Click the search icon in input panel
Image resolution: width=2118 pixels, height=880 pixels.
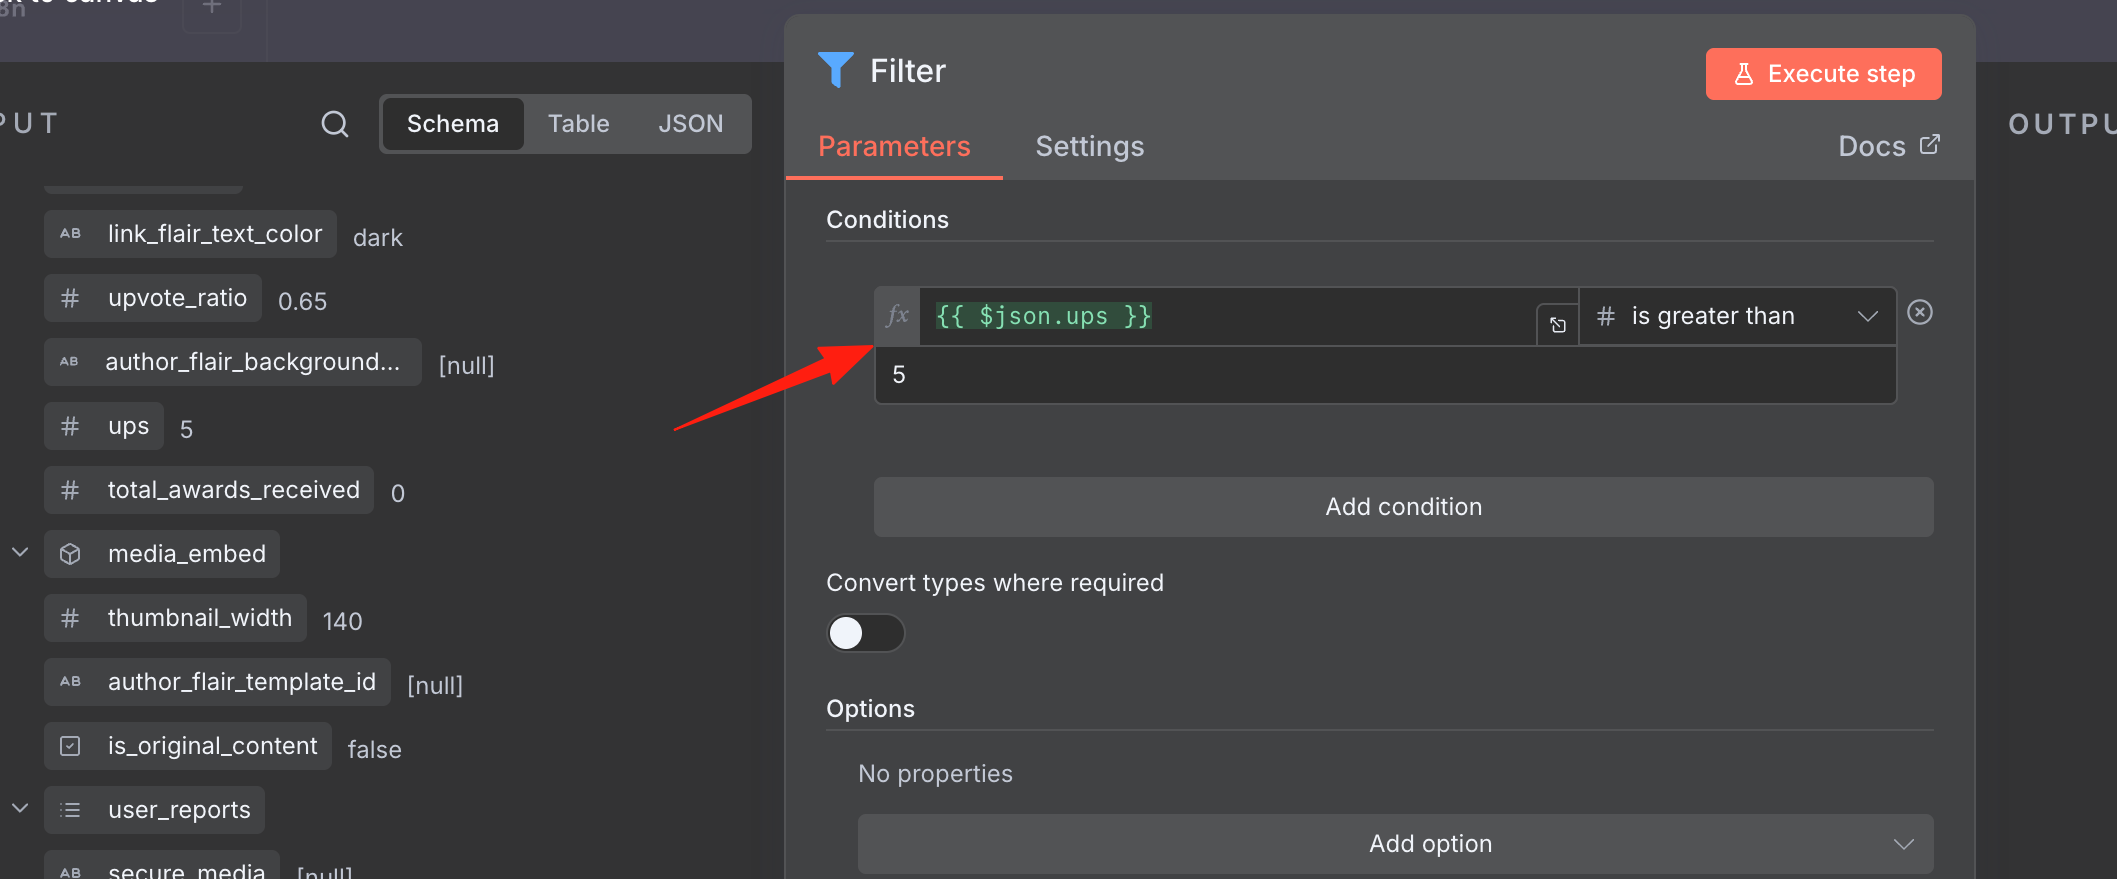[335, 124]
